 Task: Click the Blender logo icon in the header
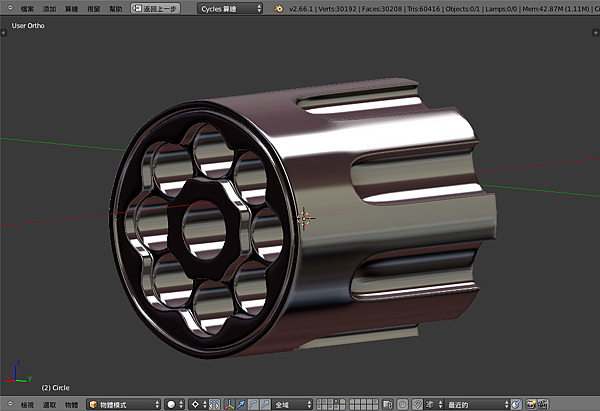click(279, 8)
